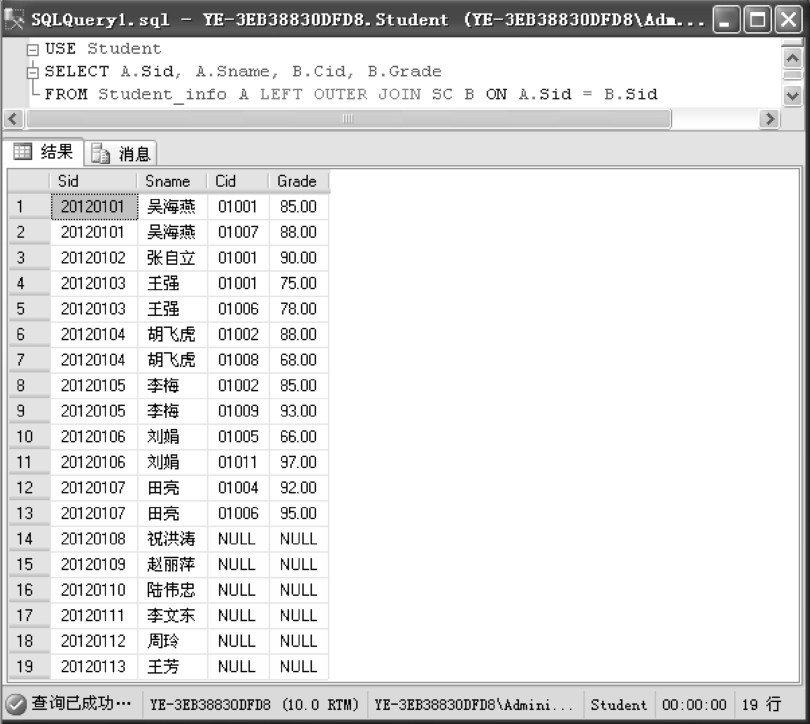Click Grade 93.00 in row 9

coord(299,411)
